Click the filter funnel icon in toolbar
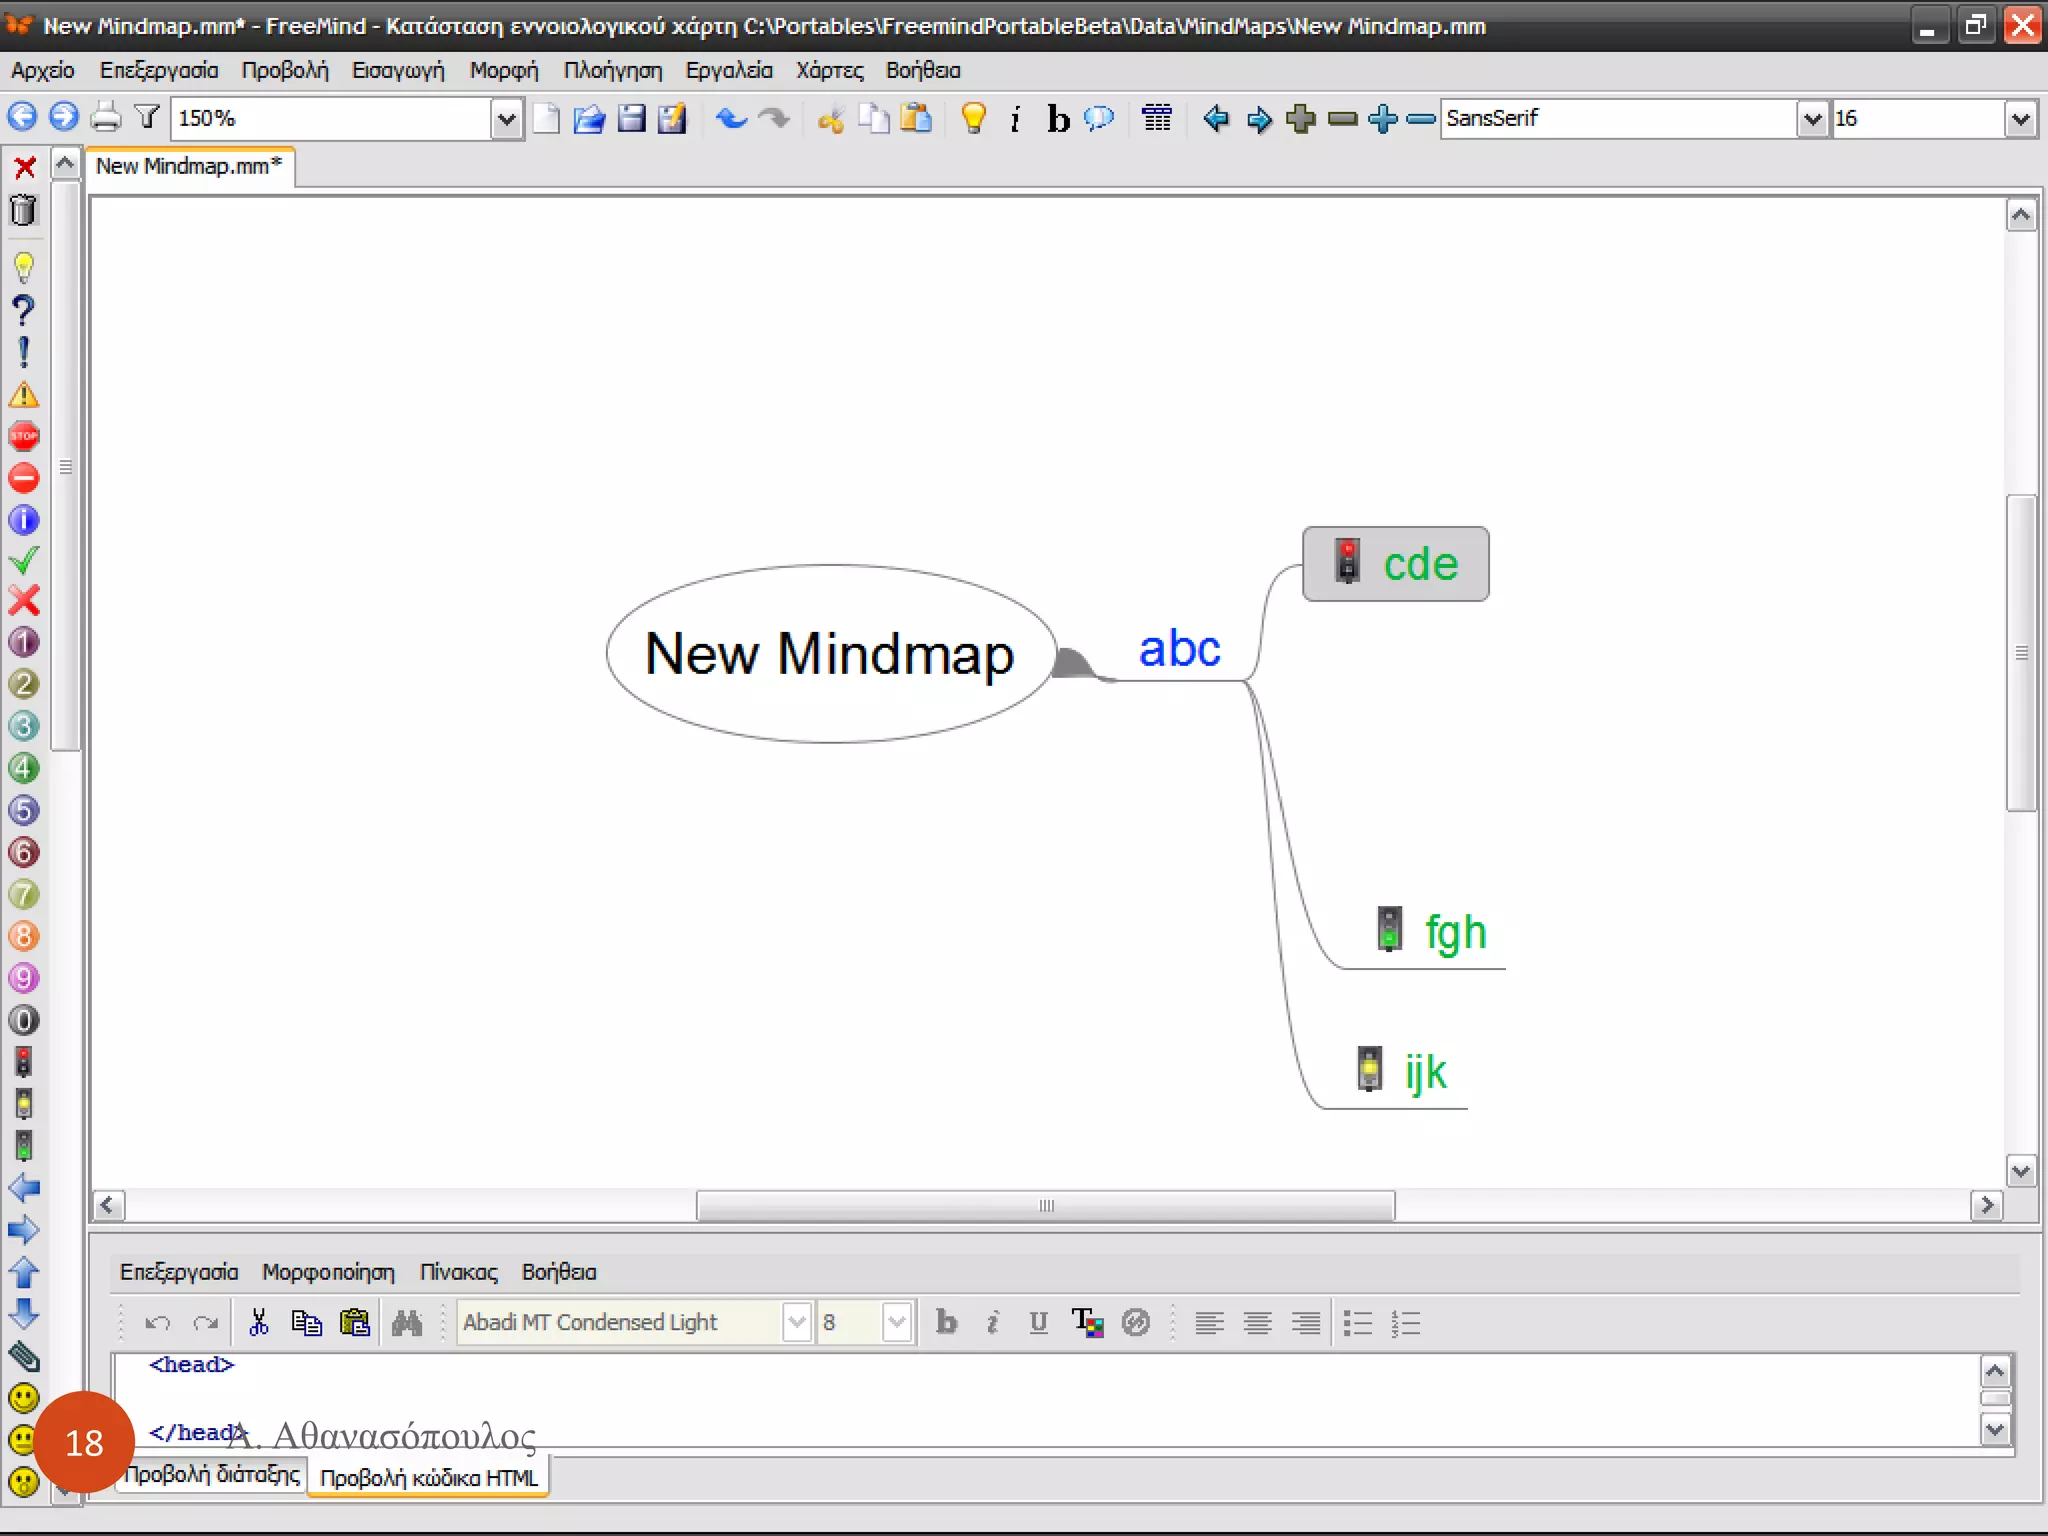The width and height of the screenshot is (2048, 1536). tap(148, 118)
